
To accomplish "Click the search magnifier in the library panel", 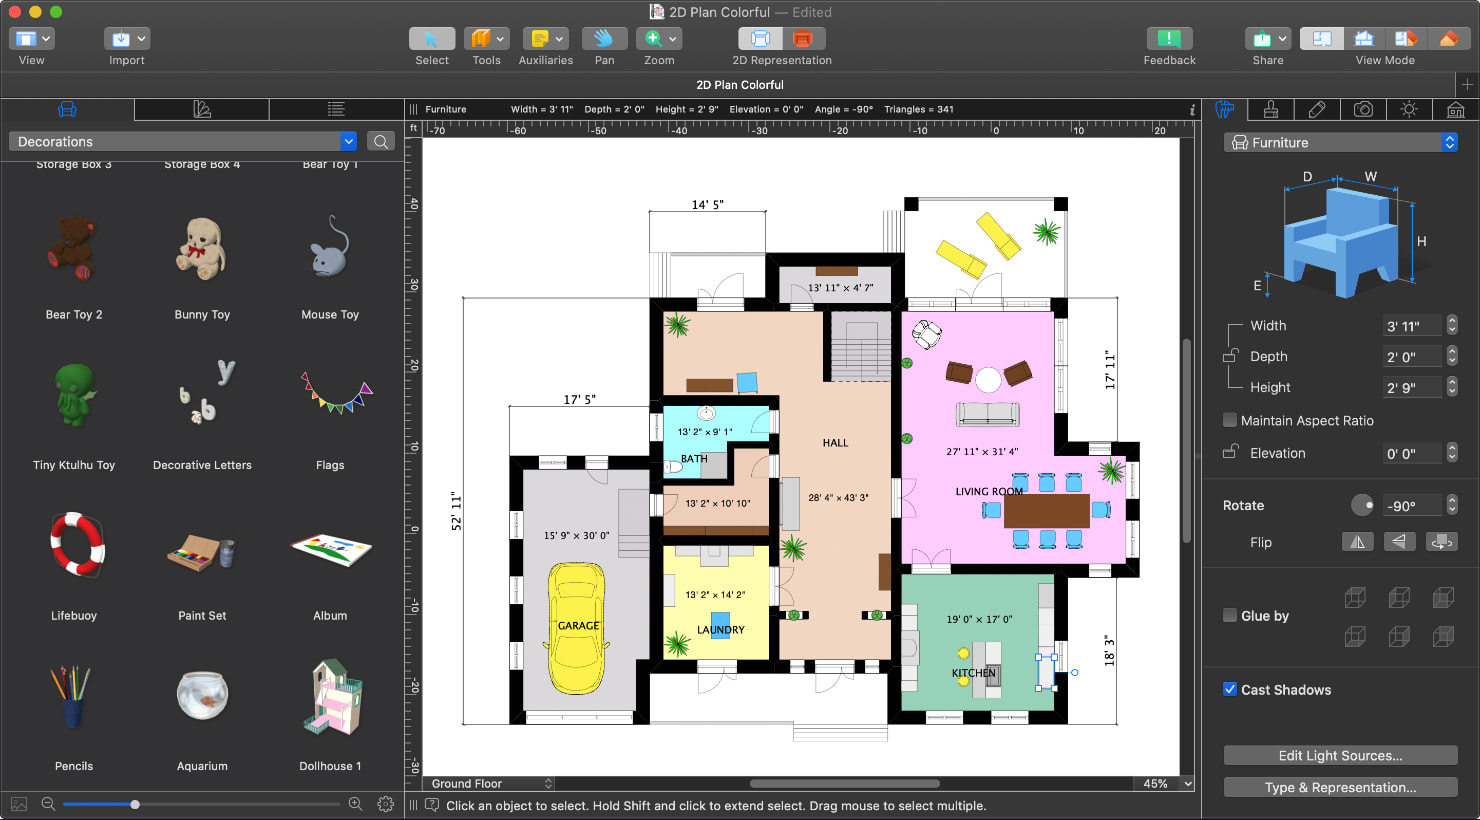I will click(380, 141).
